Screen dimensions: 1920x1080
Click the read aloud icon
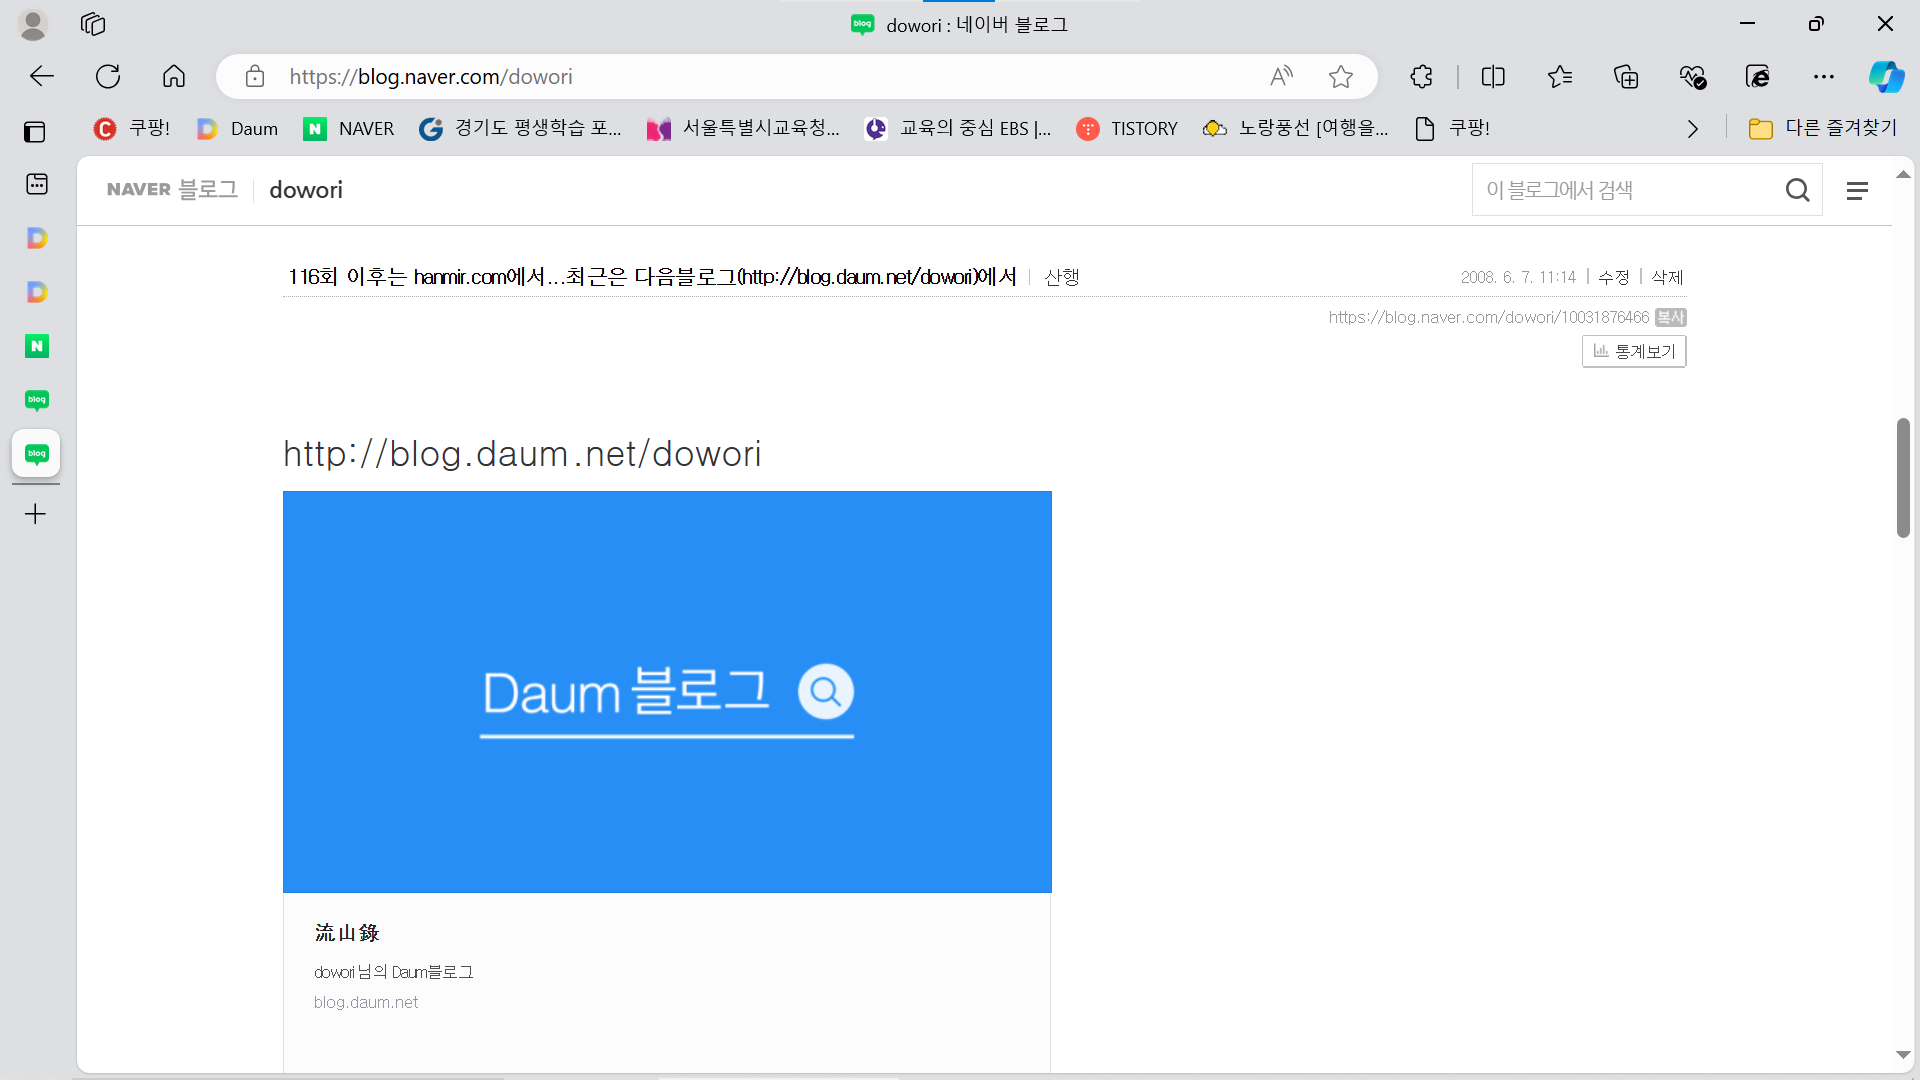click(1281, 77)
